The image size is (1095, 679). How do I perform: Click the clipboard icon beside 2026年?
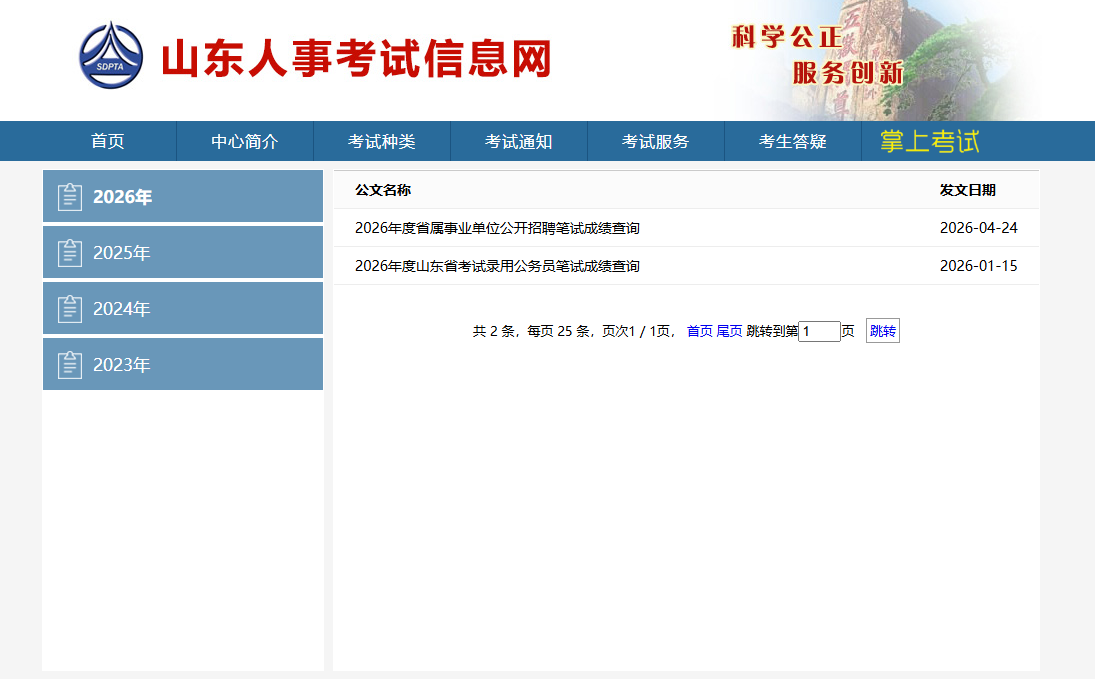point(70,197)
